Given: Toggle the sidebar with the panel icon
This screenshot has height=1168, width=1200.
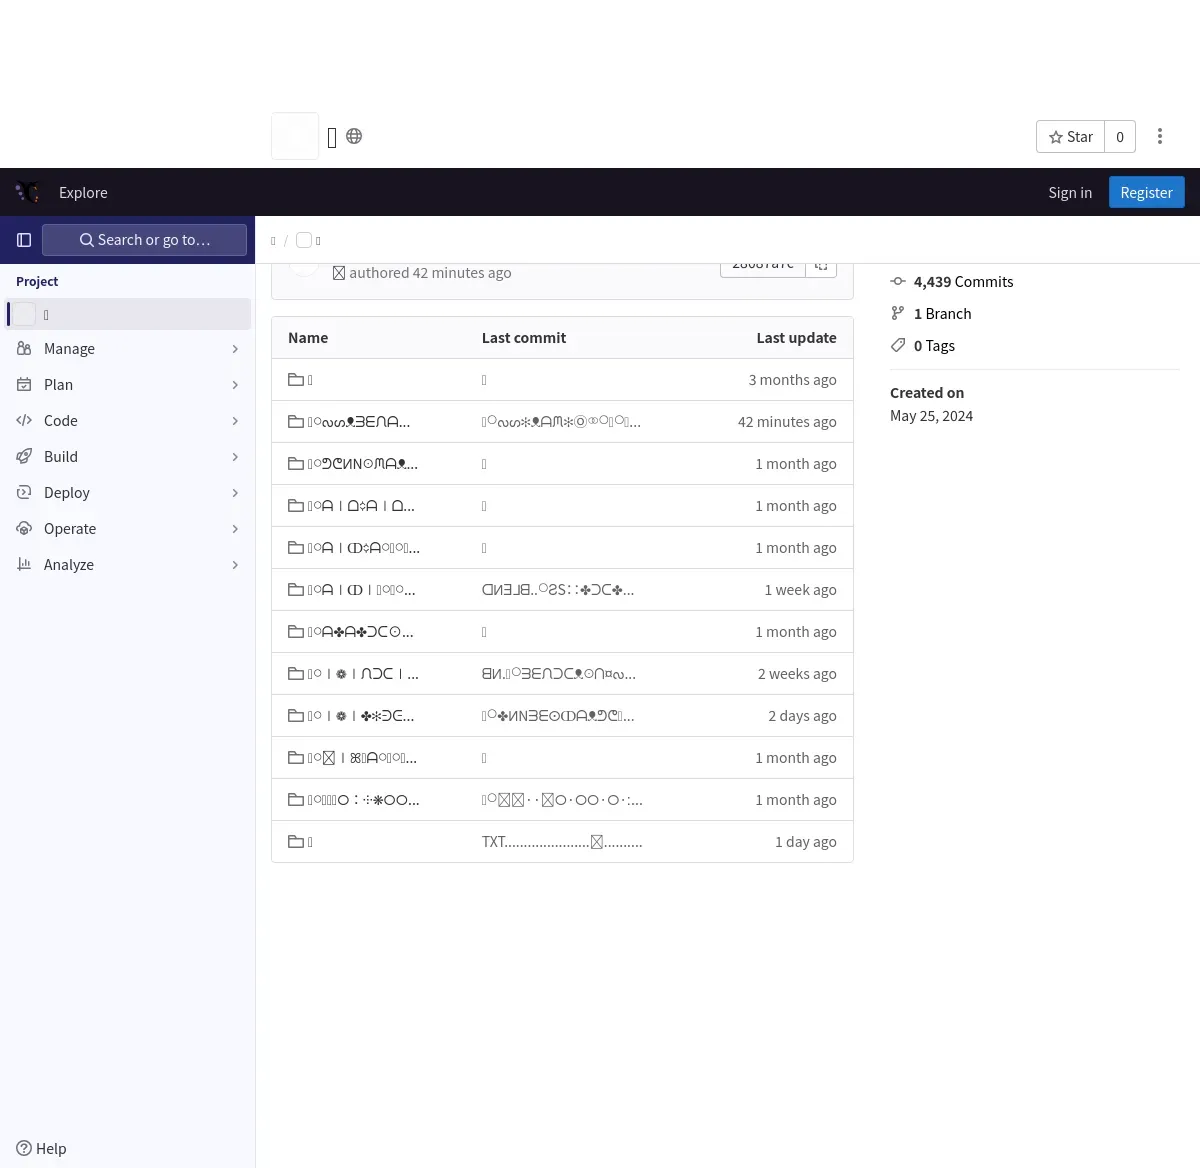Looking at the screenshot, I should pyautogui.click(x=24, y=240).
